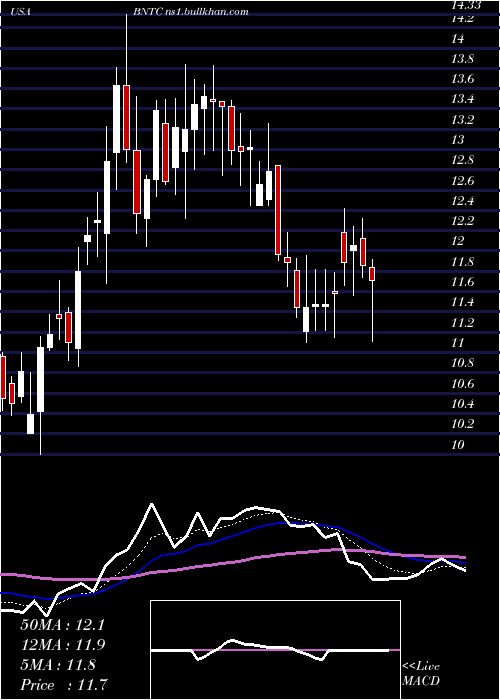Select the 11.6 price axis label
The image size is (500, 700).
(x=463, y=282)
